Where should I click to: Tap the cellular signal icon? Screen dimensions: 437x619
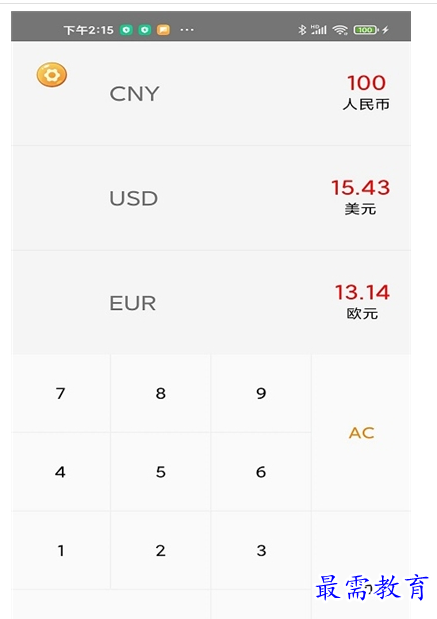pos(319,30)
